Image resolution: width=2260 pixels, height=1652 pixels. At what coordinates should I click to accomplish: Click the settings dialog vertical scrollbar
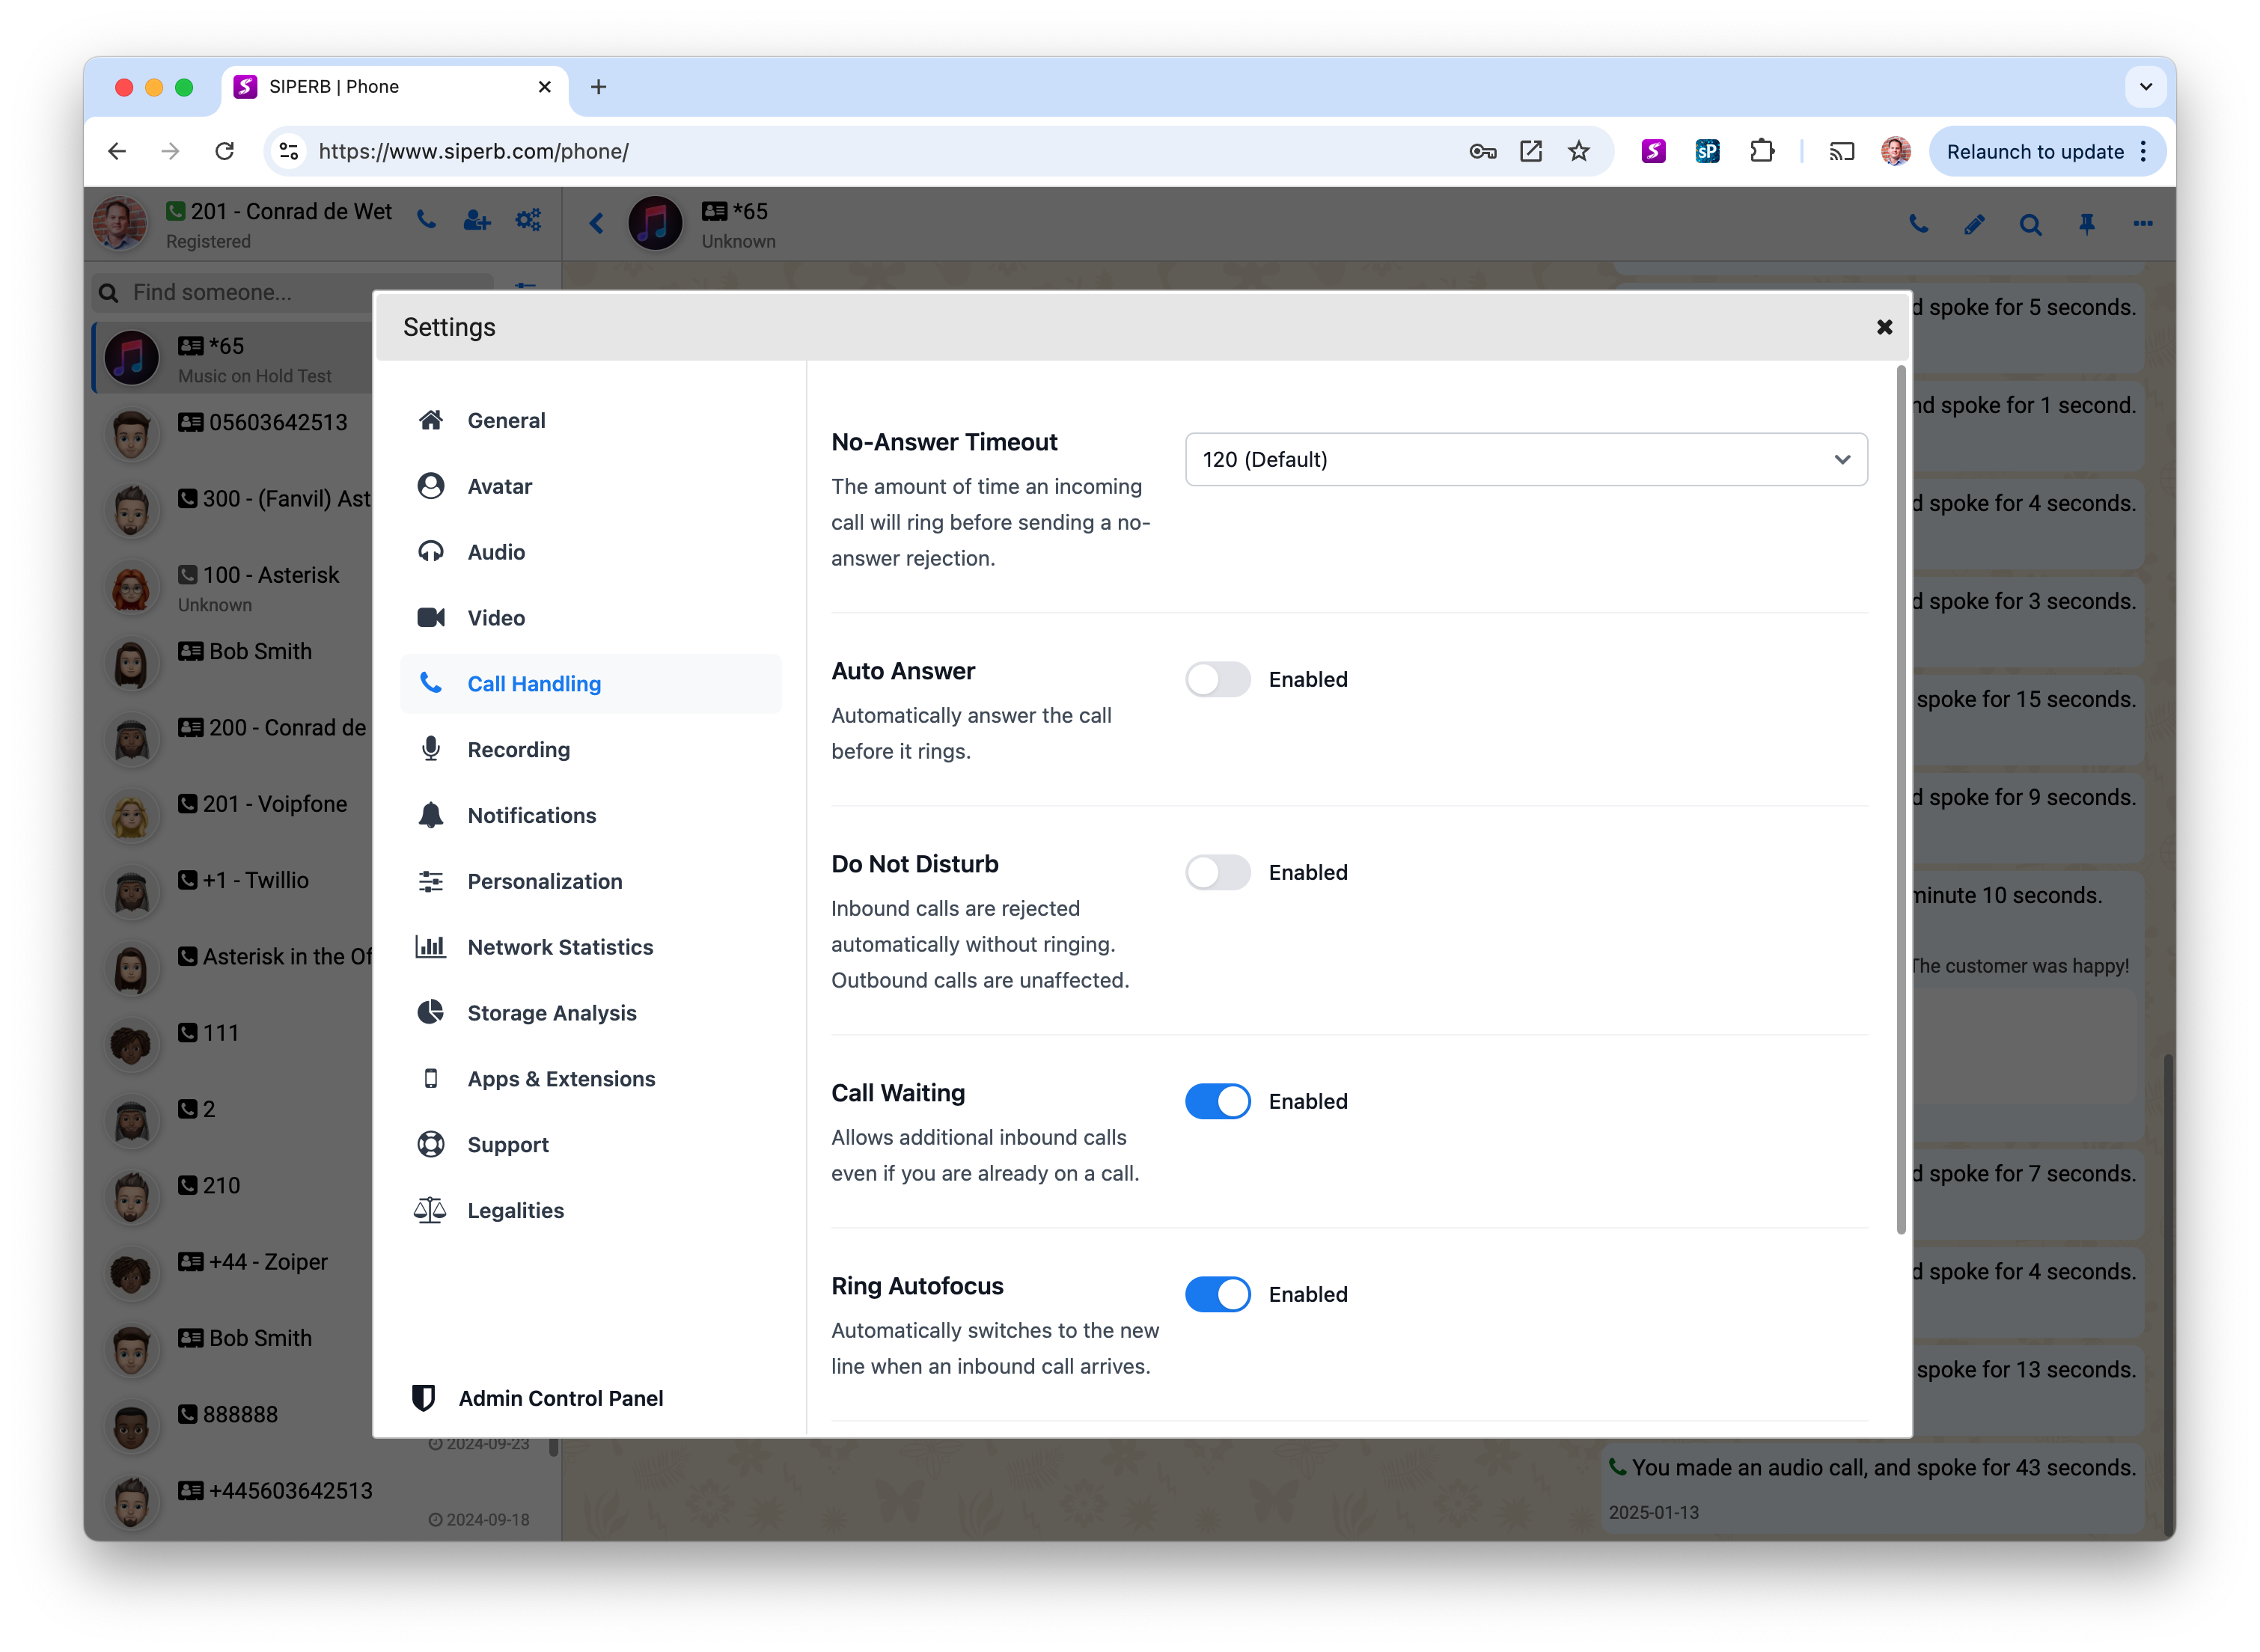pos(1901,800)
